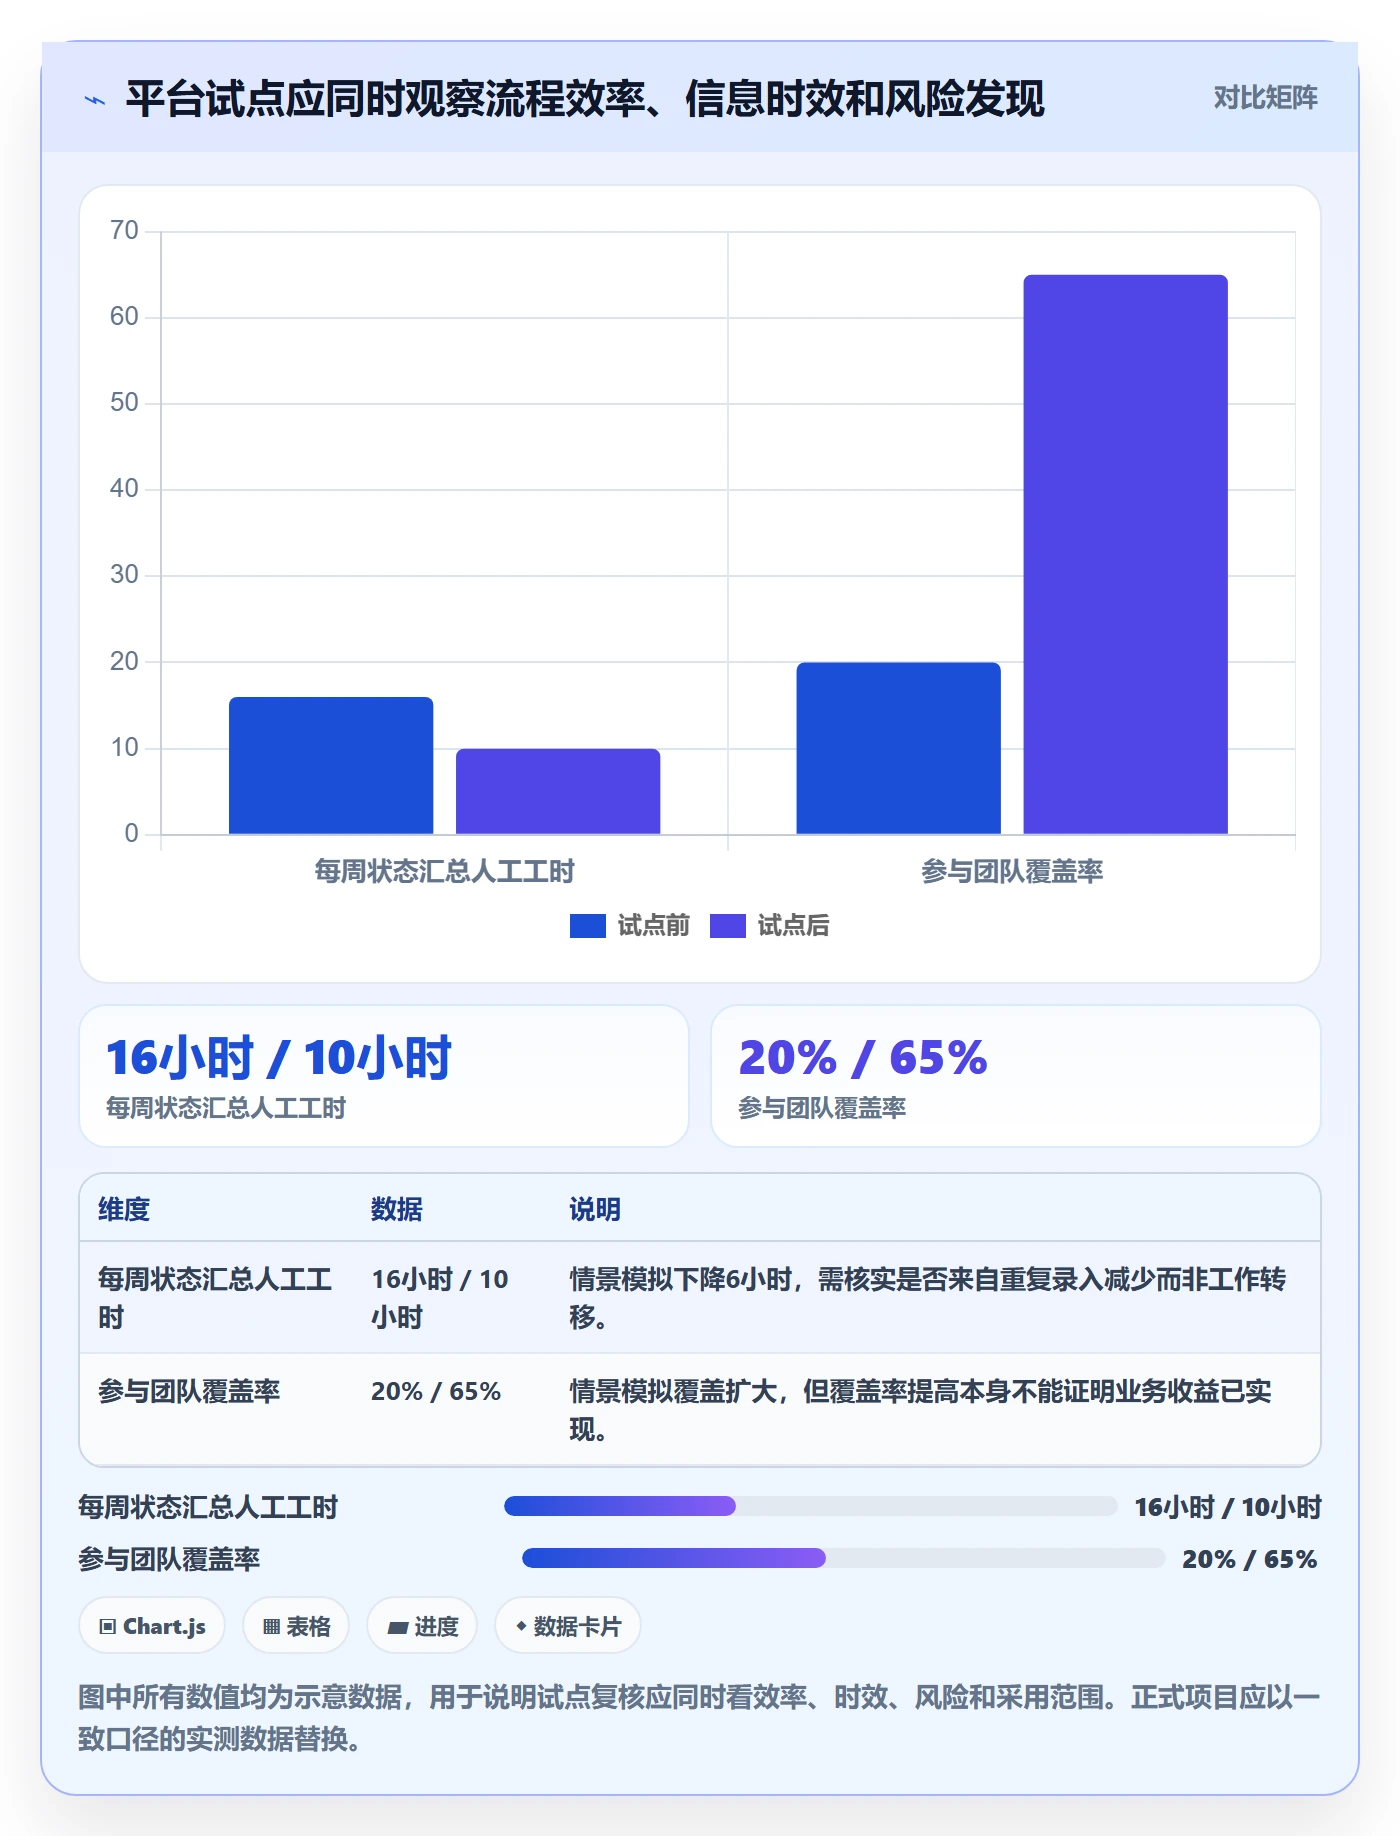Viewport: 1400px width, 1836px height.
Task: Click the lightning bolt icon beside the title
Action: point(95,100)
